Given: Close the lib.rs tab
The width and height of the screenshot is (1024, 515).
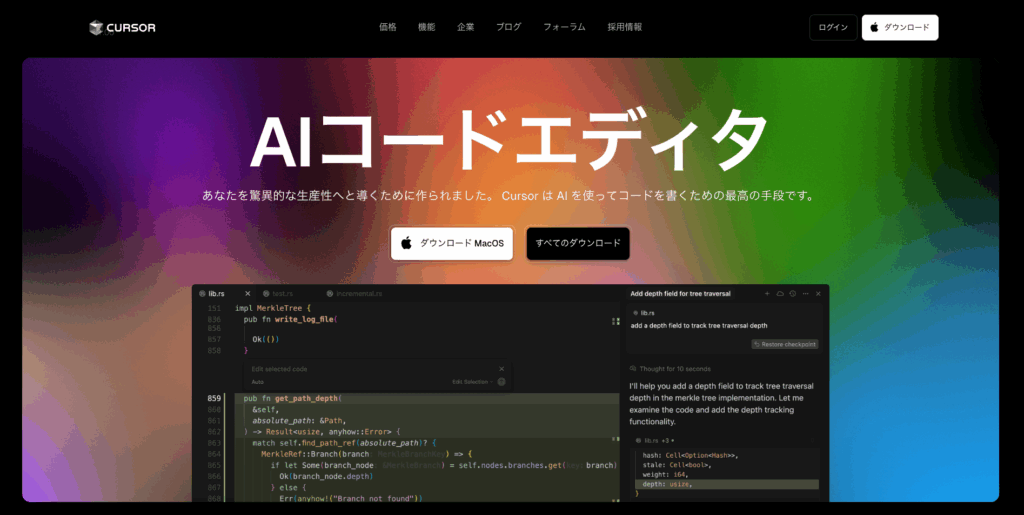Looking at the screenshot, I should click(248, 294).
